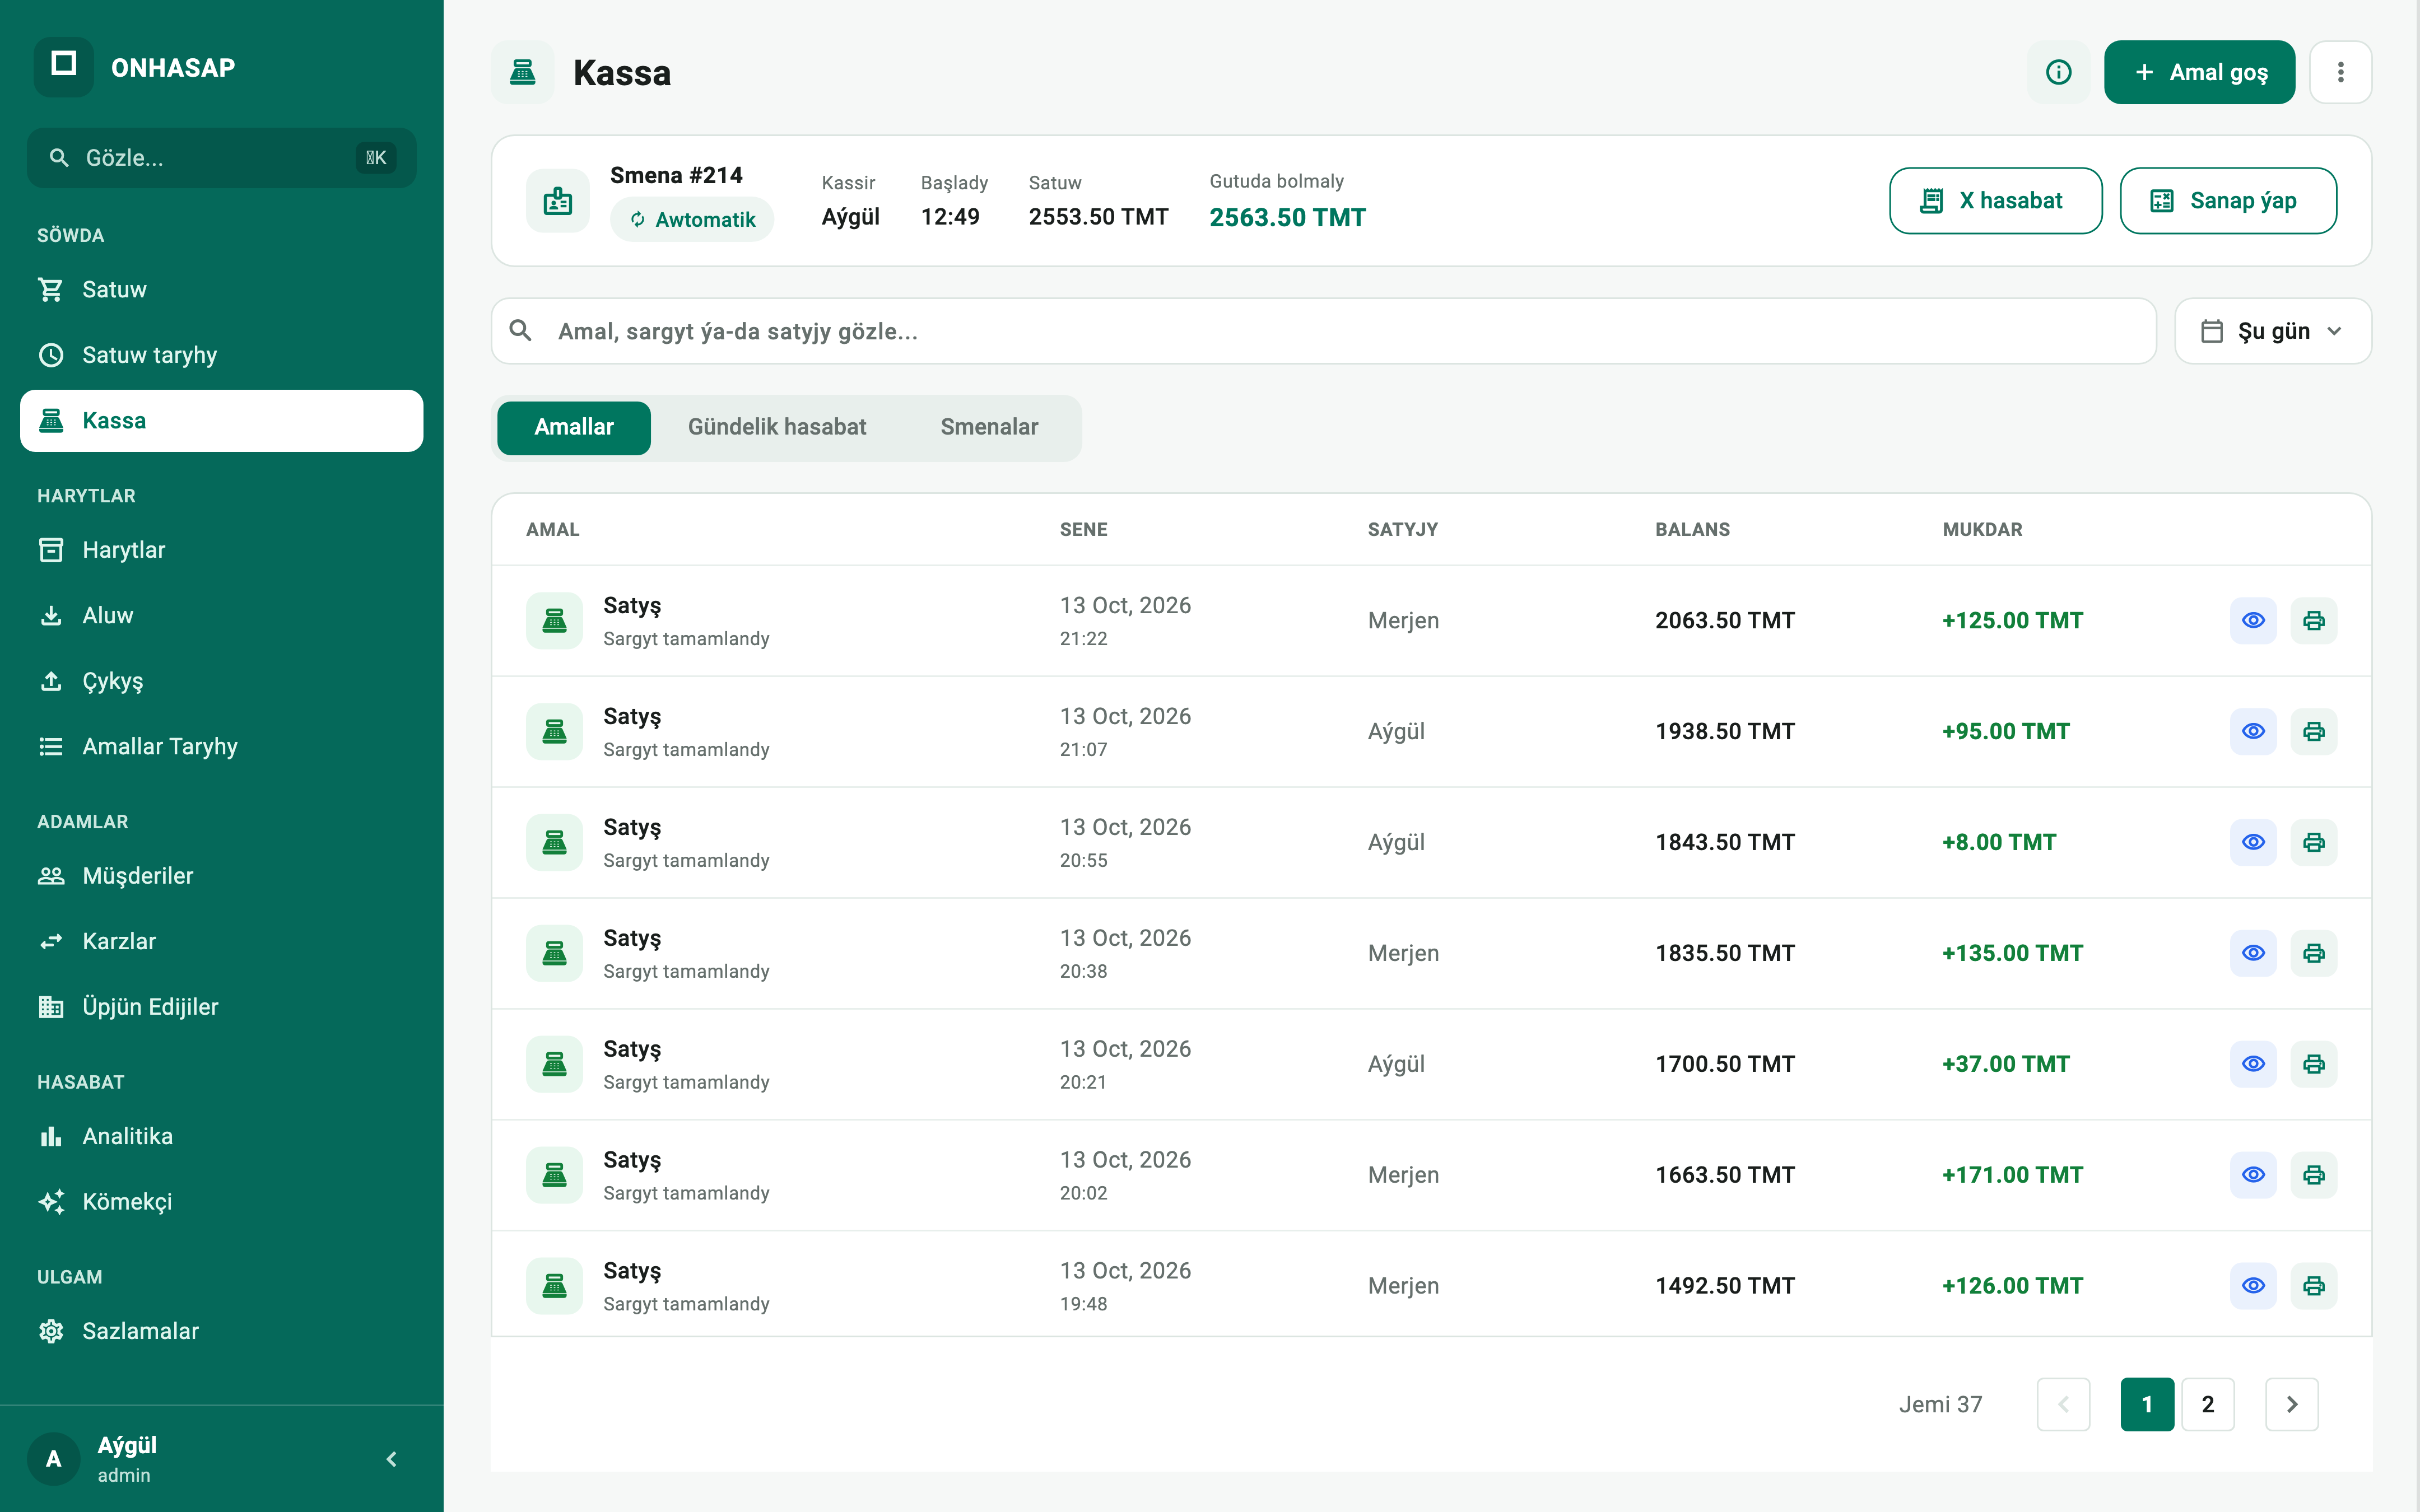Screen dimensions: 2420x1512
Task: Open Satuw taryhy in the sidebar
Action: 222,355
